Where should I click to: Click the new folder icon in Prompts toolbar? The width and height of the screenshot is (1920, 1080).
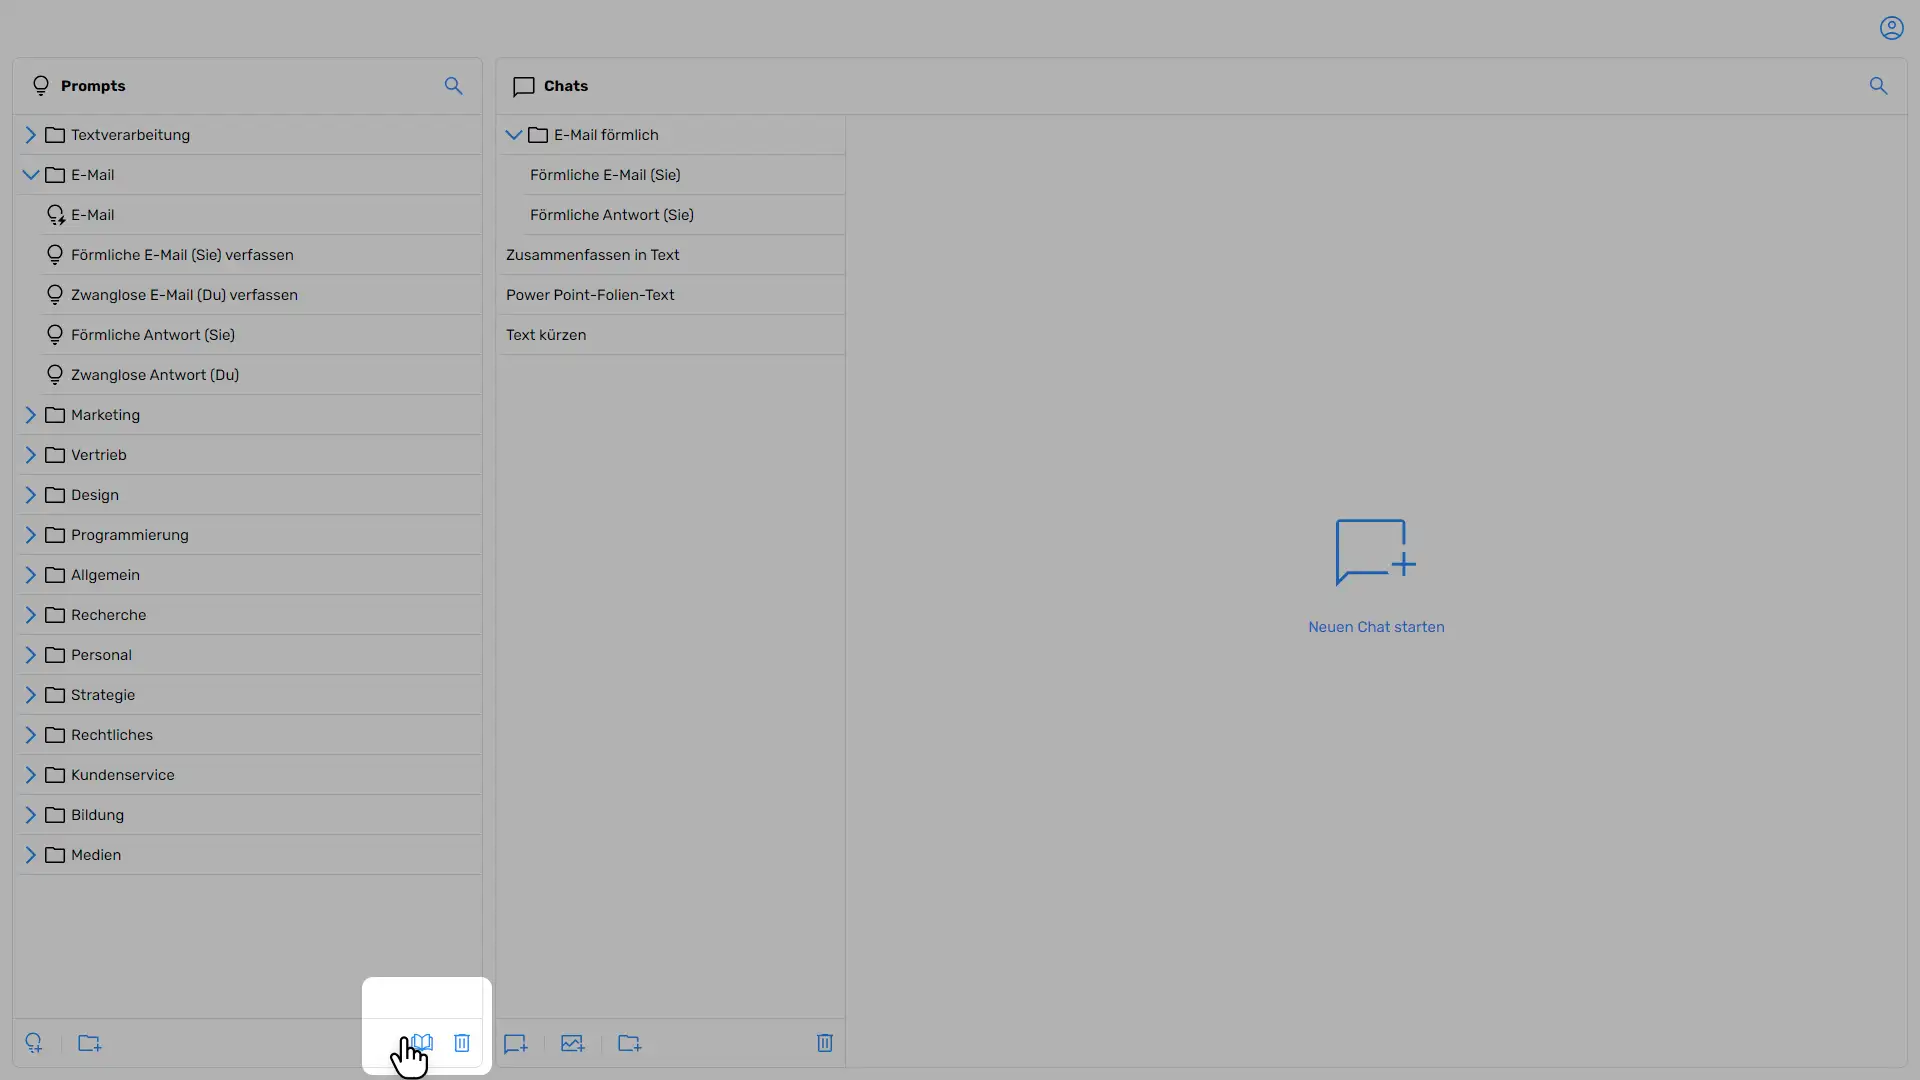90,1043
